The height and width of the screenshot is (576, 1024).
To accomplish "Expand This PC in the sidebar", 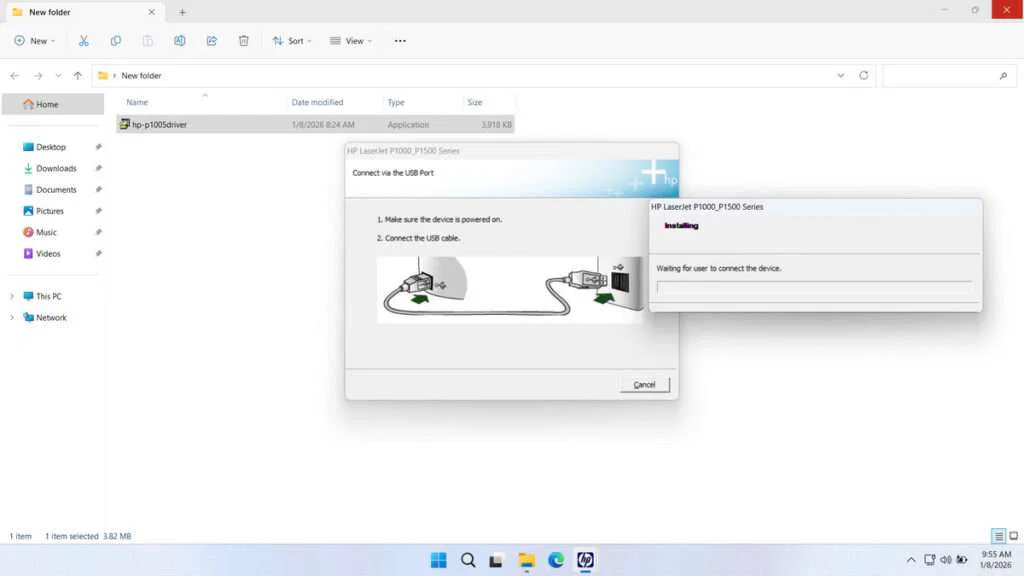I will [11, 295].
